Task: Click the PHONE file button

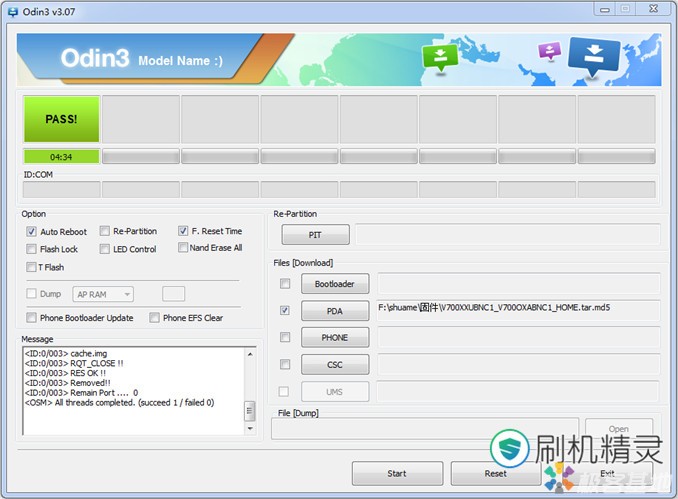Action: 335,338
